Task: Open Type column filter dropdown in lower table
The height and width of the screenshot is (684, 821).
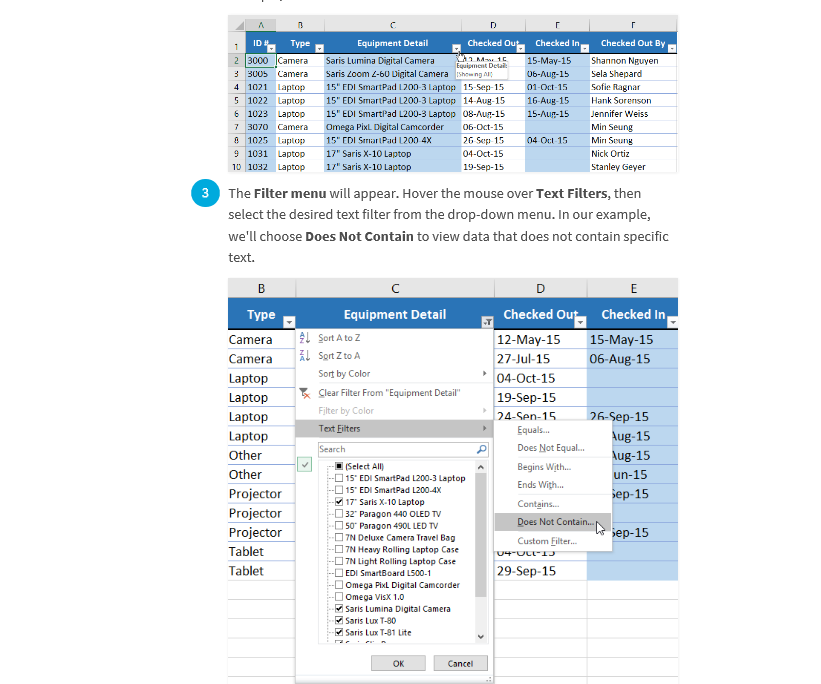Action: pyautogui.click(x=289, y=322)
